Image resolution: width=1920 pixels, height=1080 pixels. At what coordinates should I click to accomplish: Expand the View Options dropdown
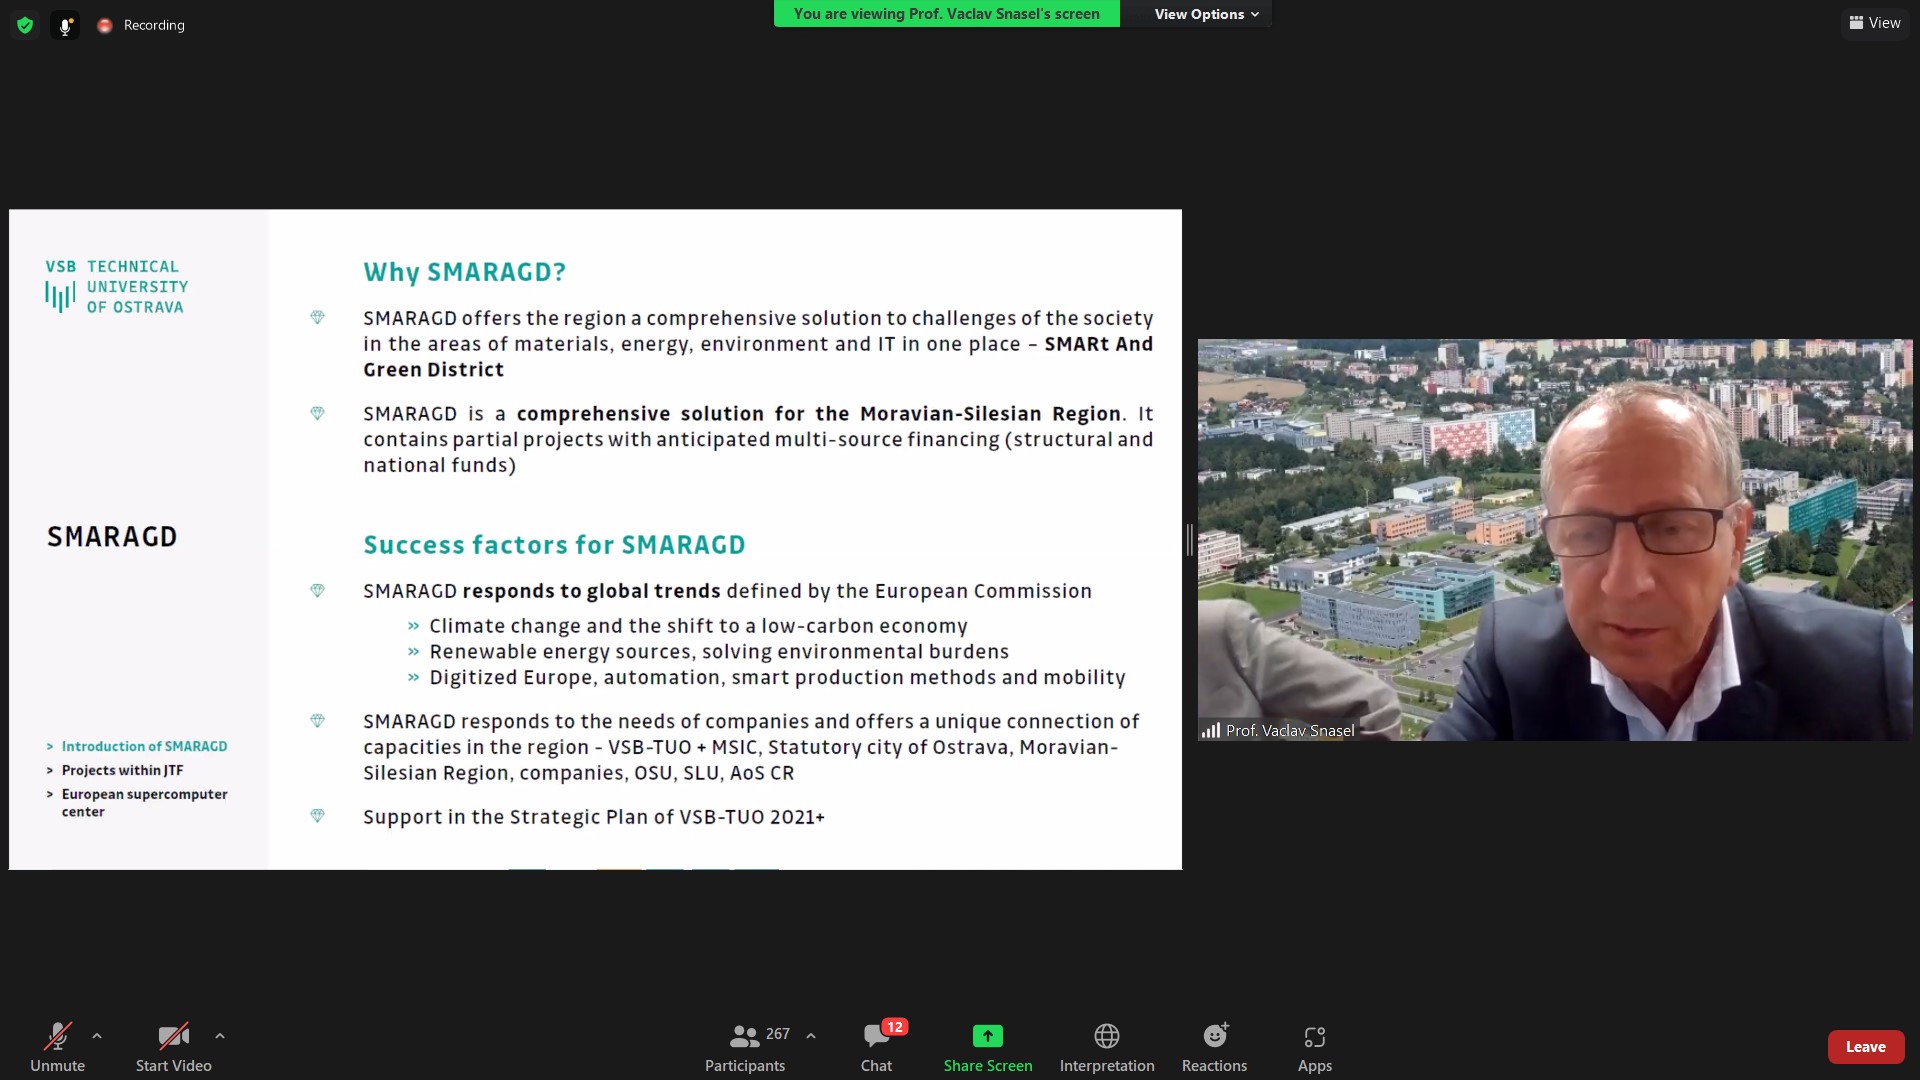pos(1206,14)
